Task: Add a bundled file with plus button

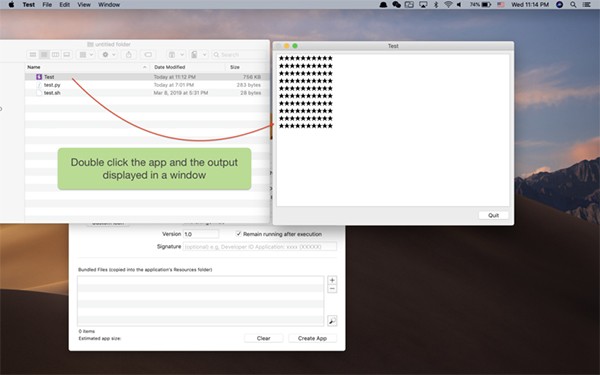Action: coord(332,280)
